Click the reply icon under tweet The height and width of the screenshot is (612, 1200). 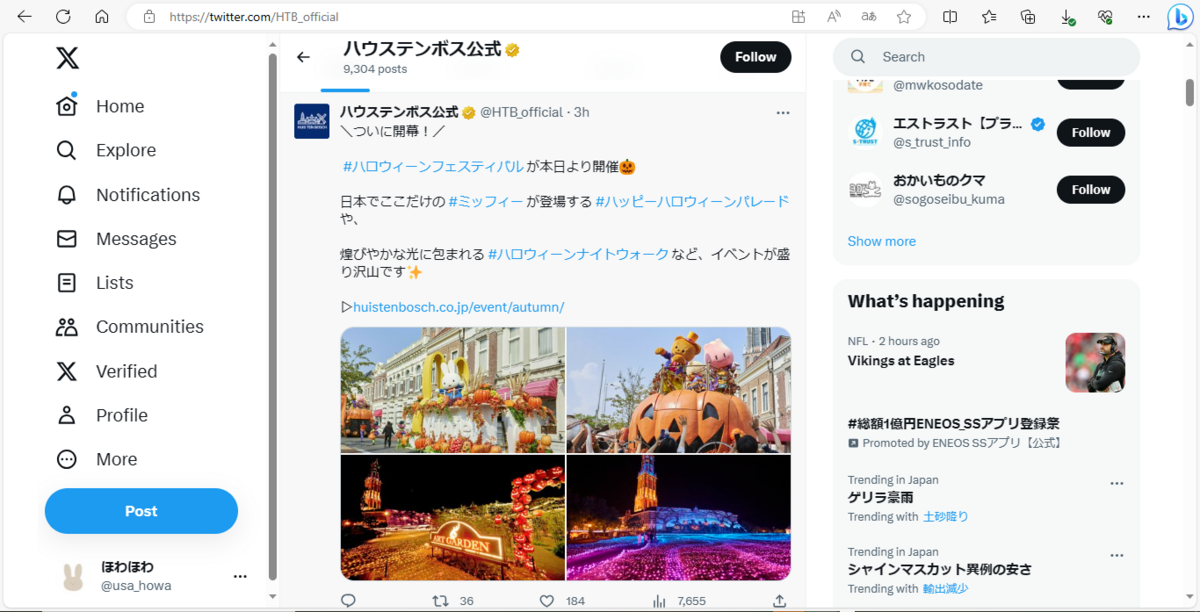click(348, 601)
